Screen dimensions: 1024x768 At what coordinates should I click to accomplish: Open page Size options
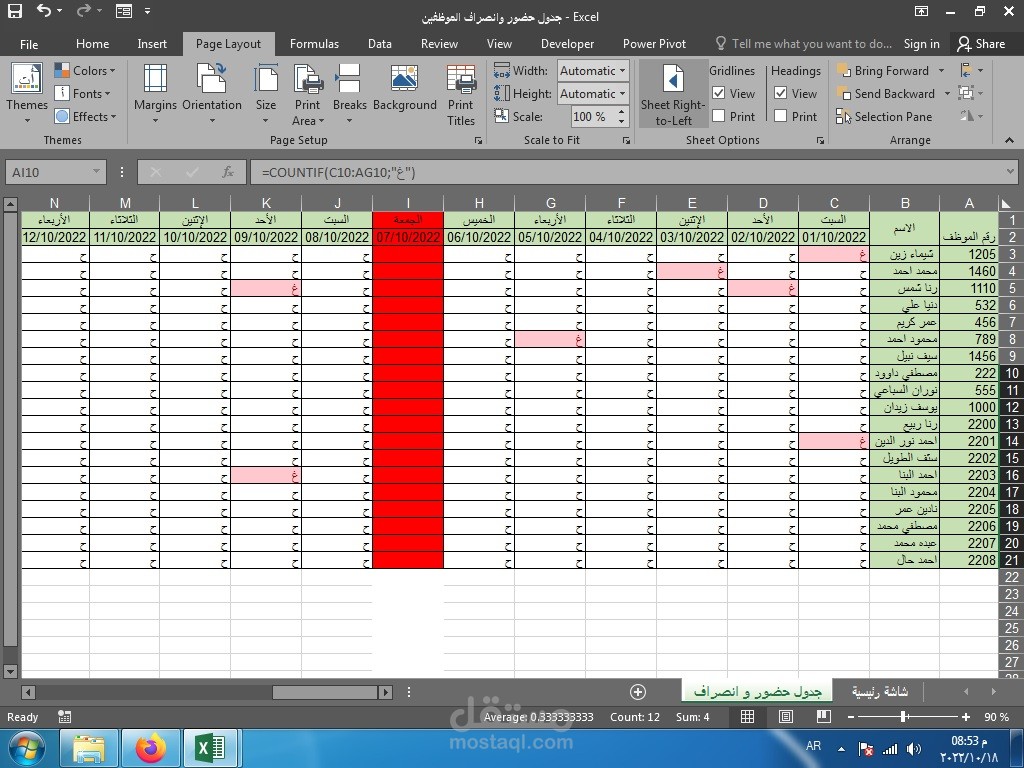point(265,93)
